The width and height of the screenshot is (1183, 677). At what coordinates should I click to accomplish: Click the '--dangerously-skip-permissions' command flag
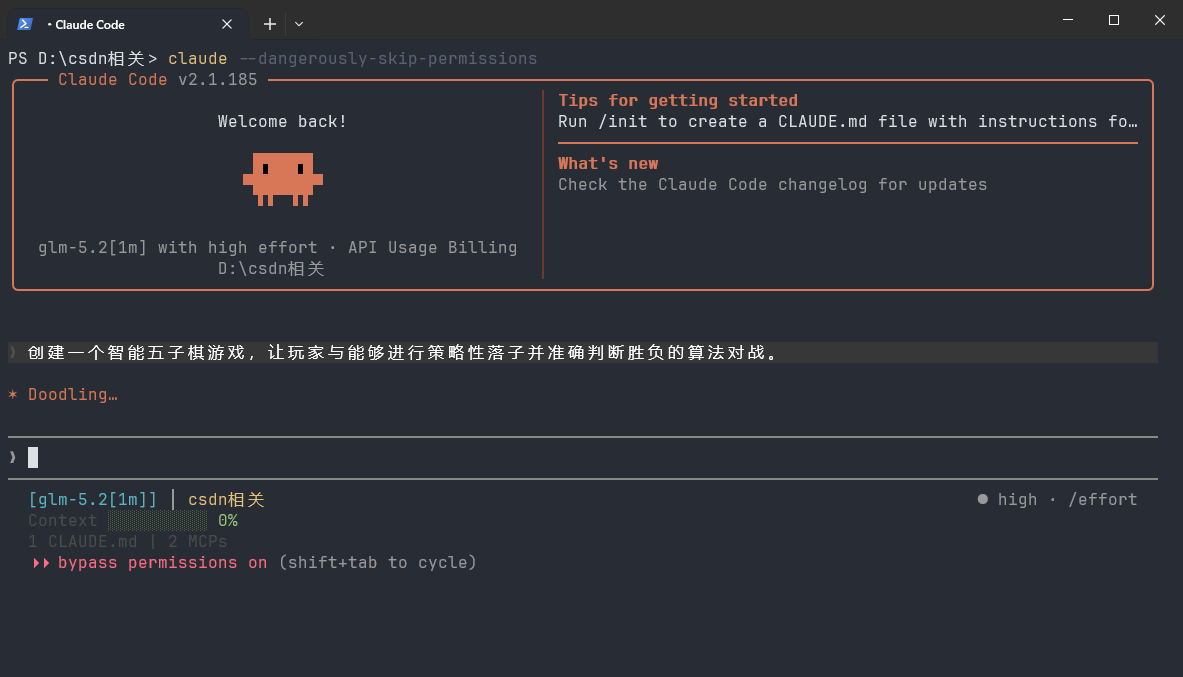tap(388, 59)
